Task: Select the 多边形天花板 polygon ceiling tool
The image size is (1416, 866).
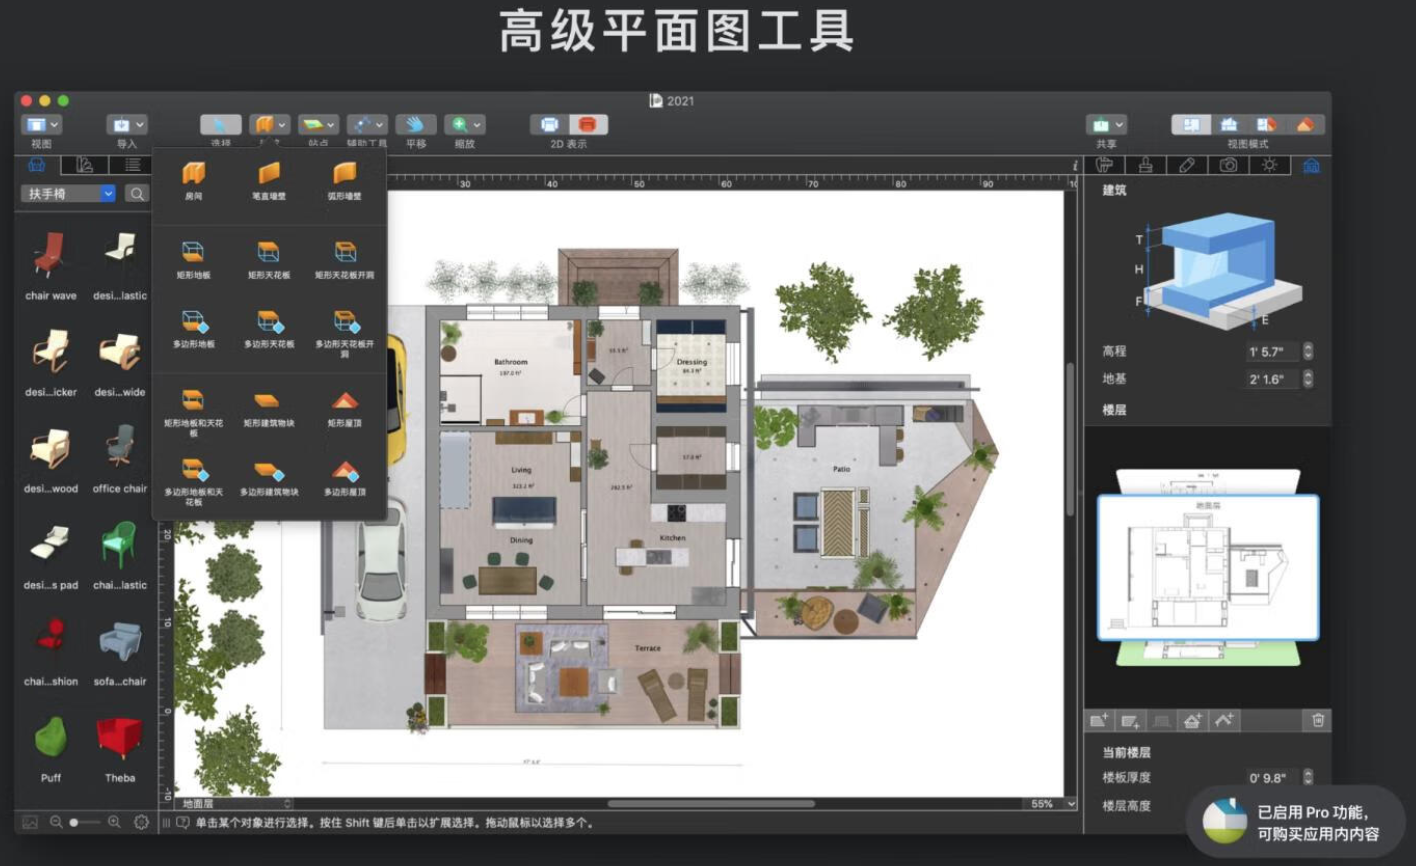Action: pyautogui.click(x=269, y=329)
